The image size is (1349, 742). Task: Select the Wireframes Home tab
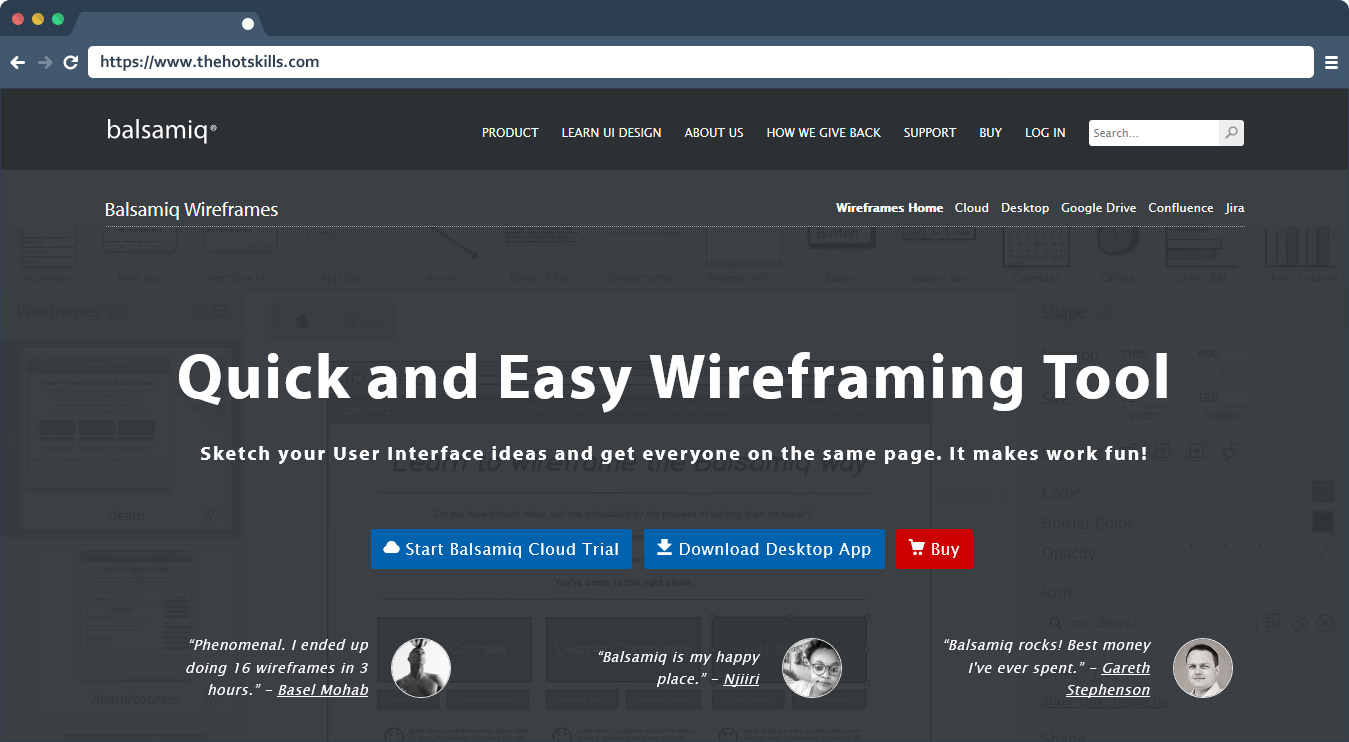889,208
